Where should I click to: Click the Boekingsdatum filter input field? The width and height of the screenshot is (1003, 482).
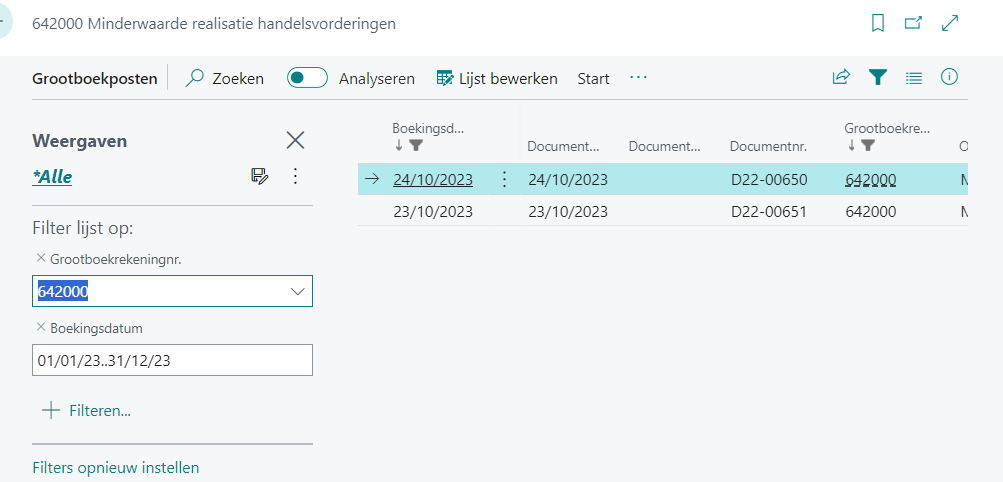172,360
